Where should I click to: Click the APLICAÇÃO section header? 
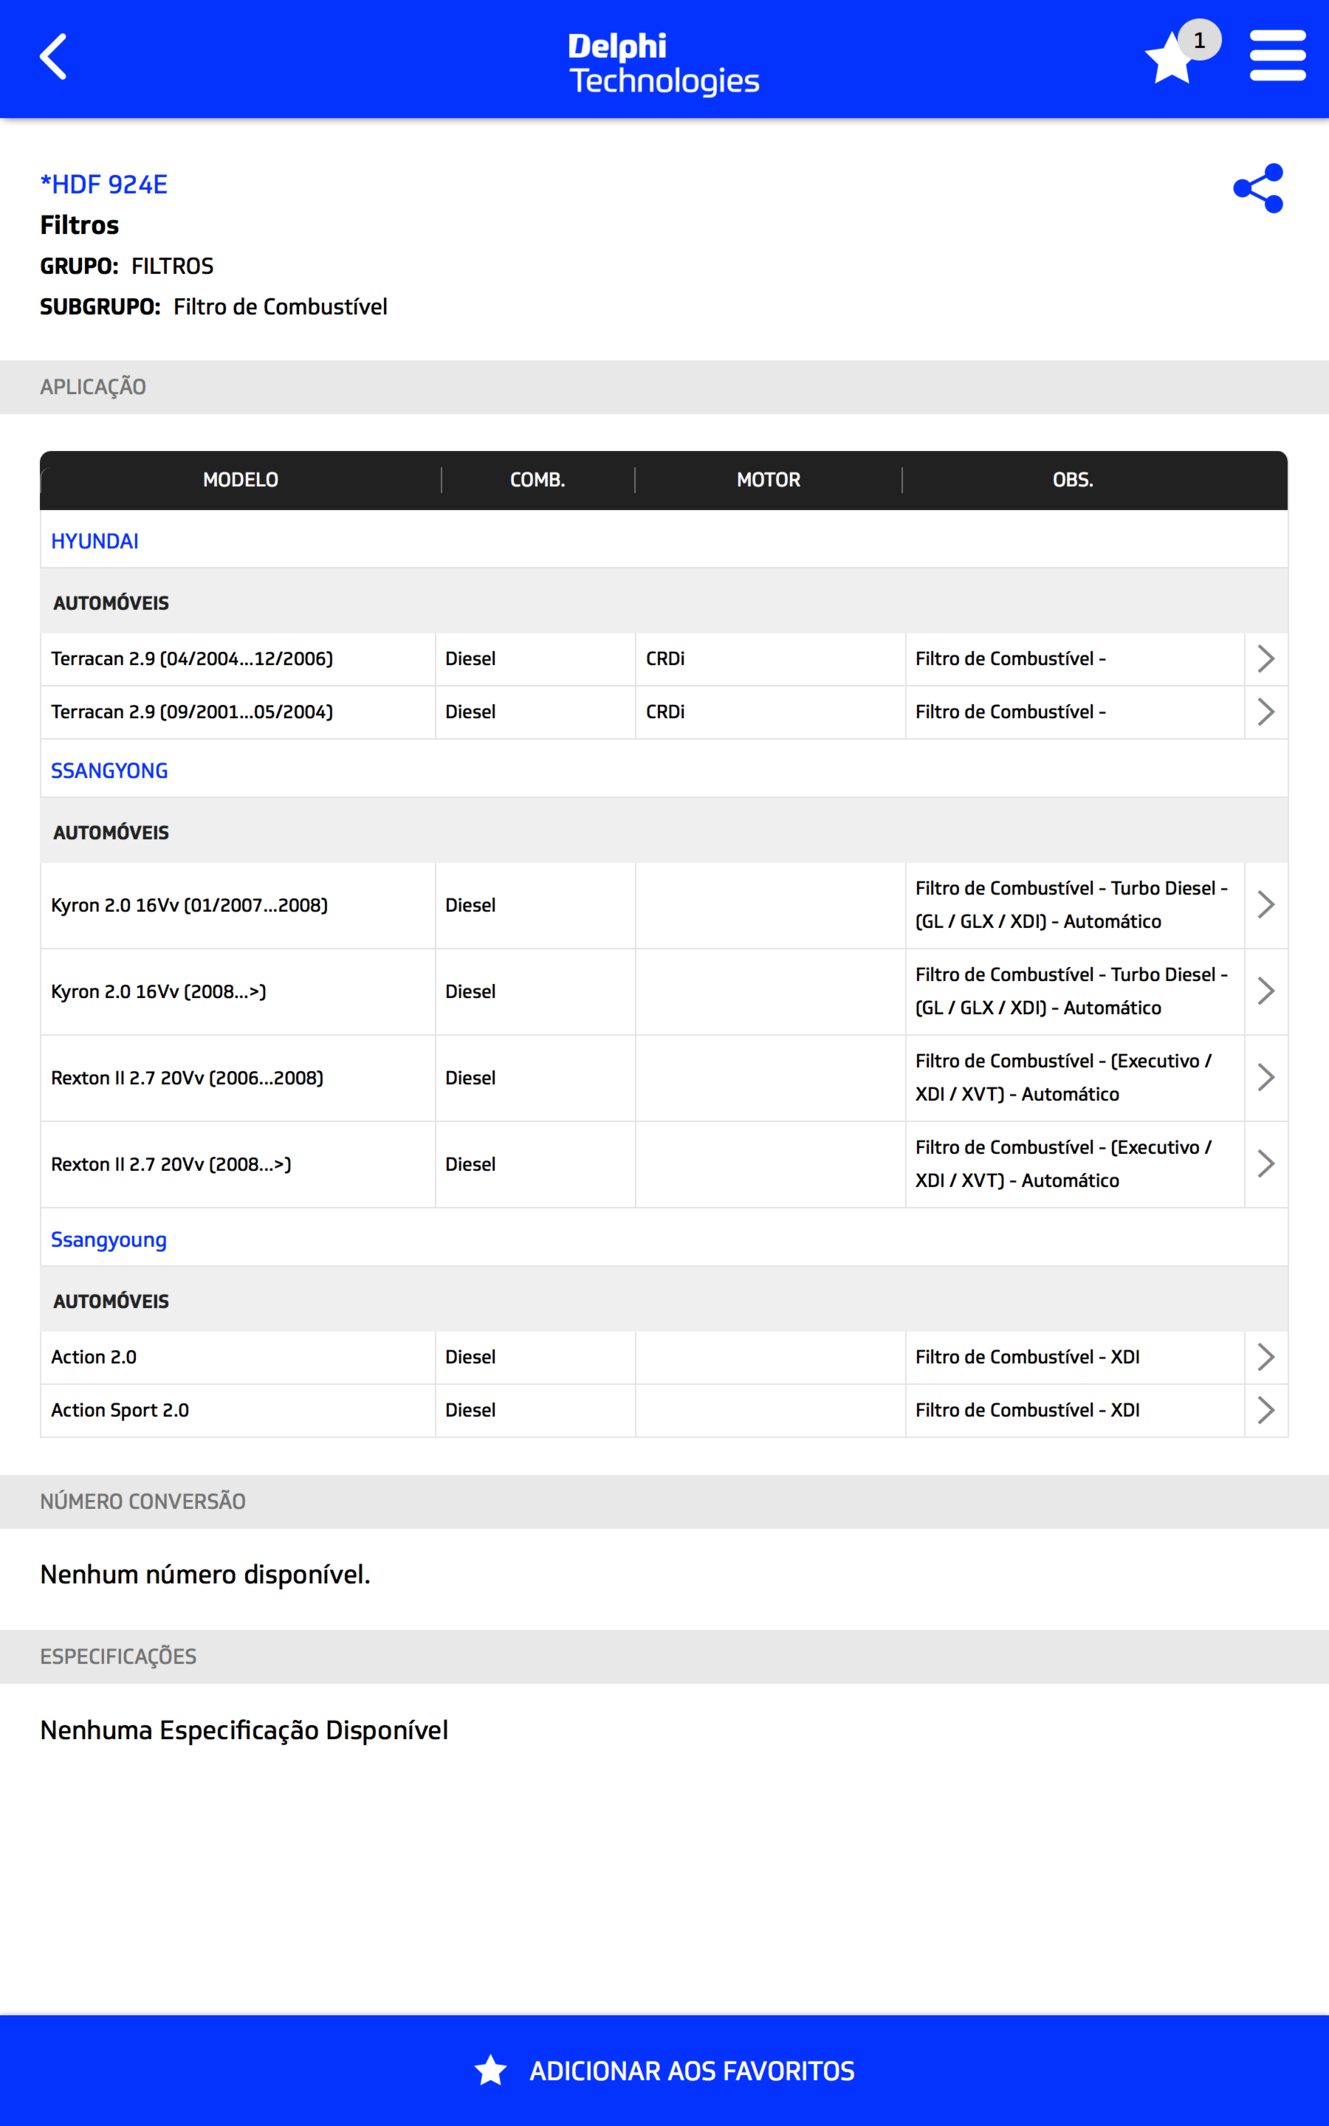pos(664,387)
